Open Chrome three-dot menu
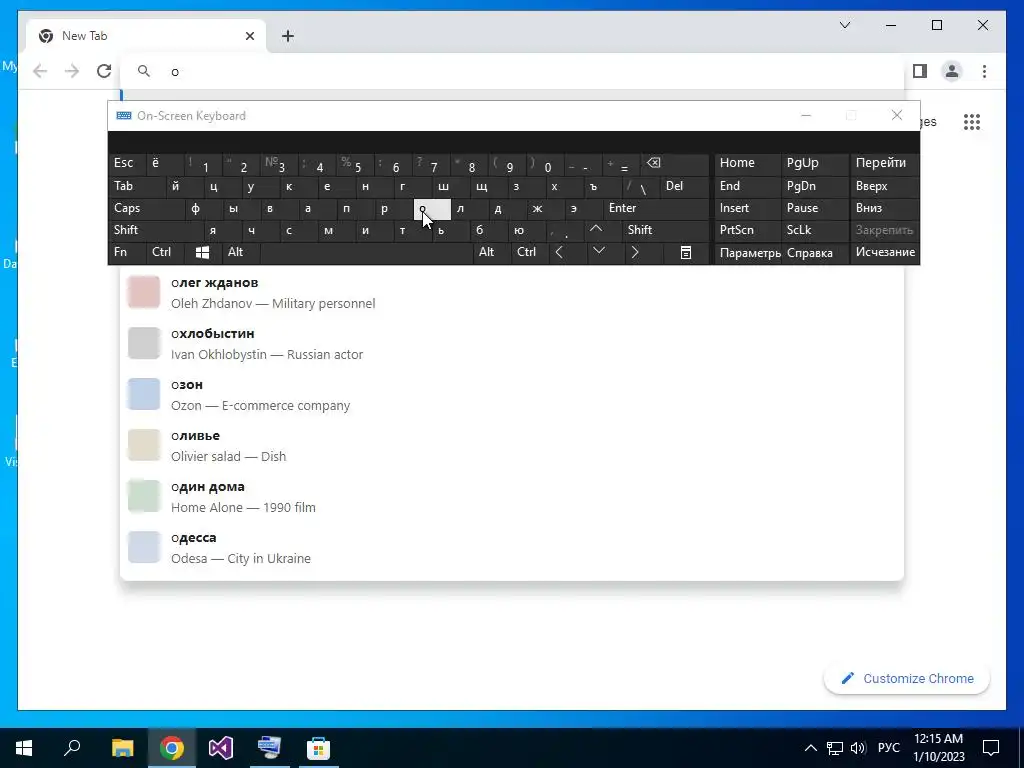The width and height of the screenshot is (1024, 768). (984, 71)
